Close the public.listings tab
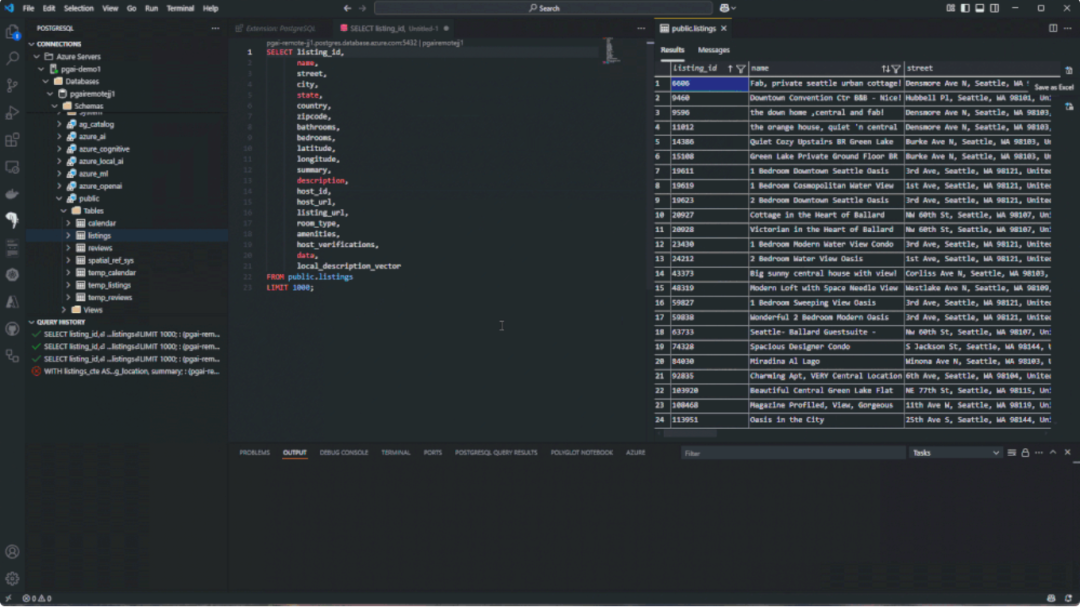 [x=724, y=28]
